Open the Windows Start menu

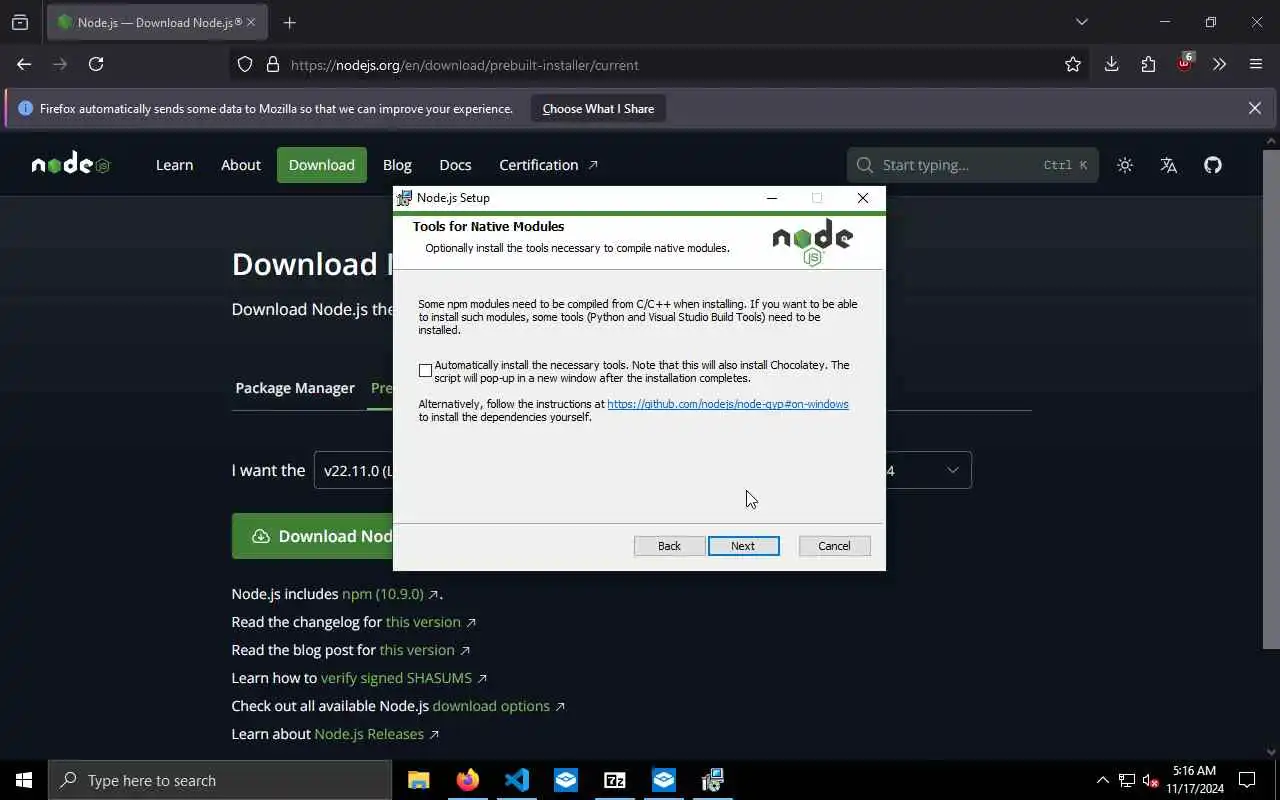(x=24, y=780)
